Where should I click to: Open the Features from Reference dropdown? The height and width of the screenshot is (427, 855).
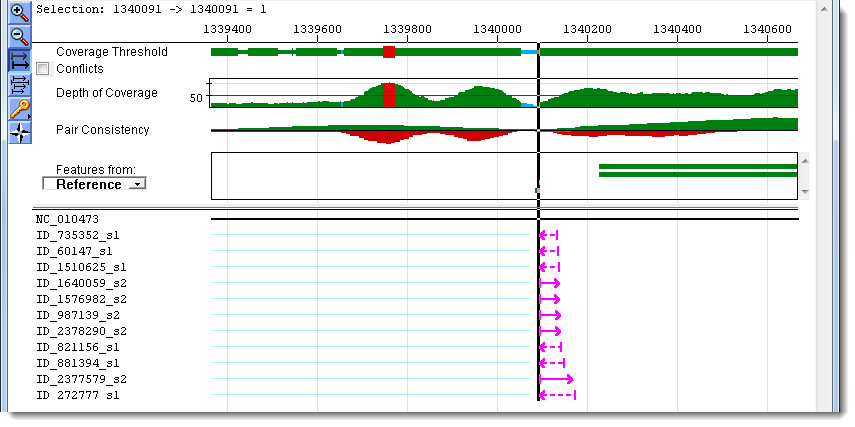tap(94, 184)
